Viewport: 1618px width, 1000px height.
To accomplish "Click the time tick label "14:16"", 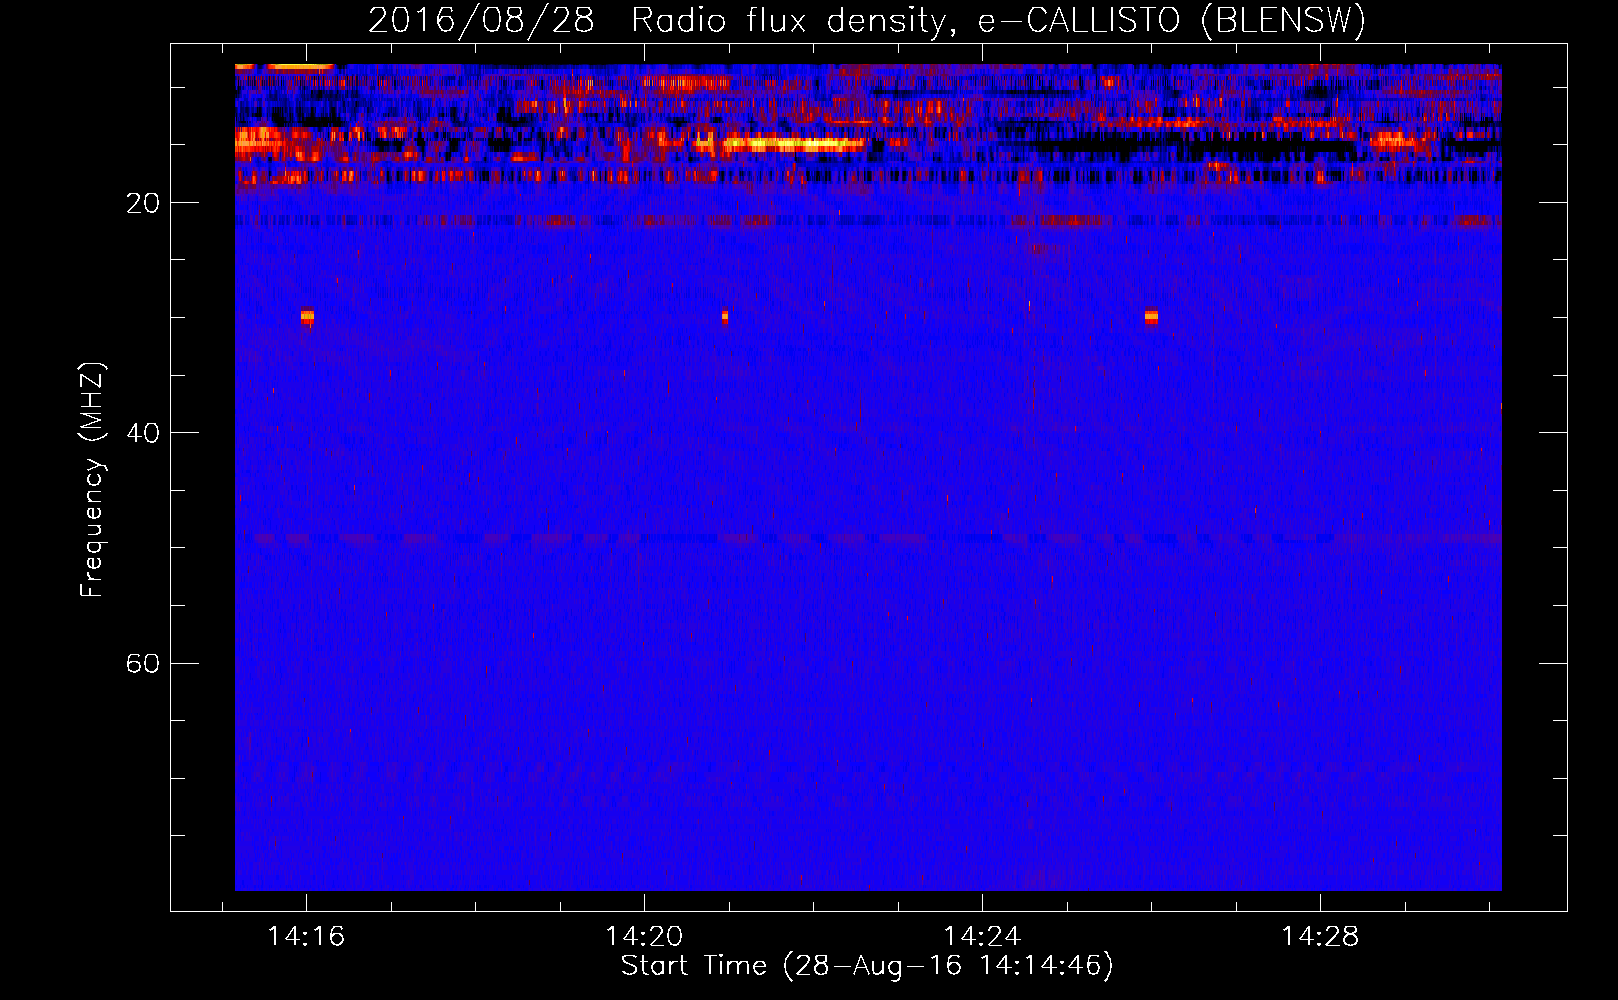I will click(x=306, y=936).
